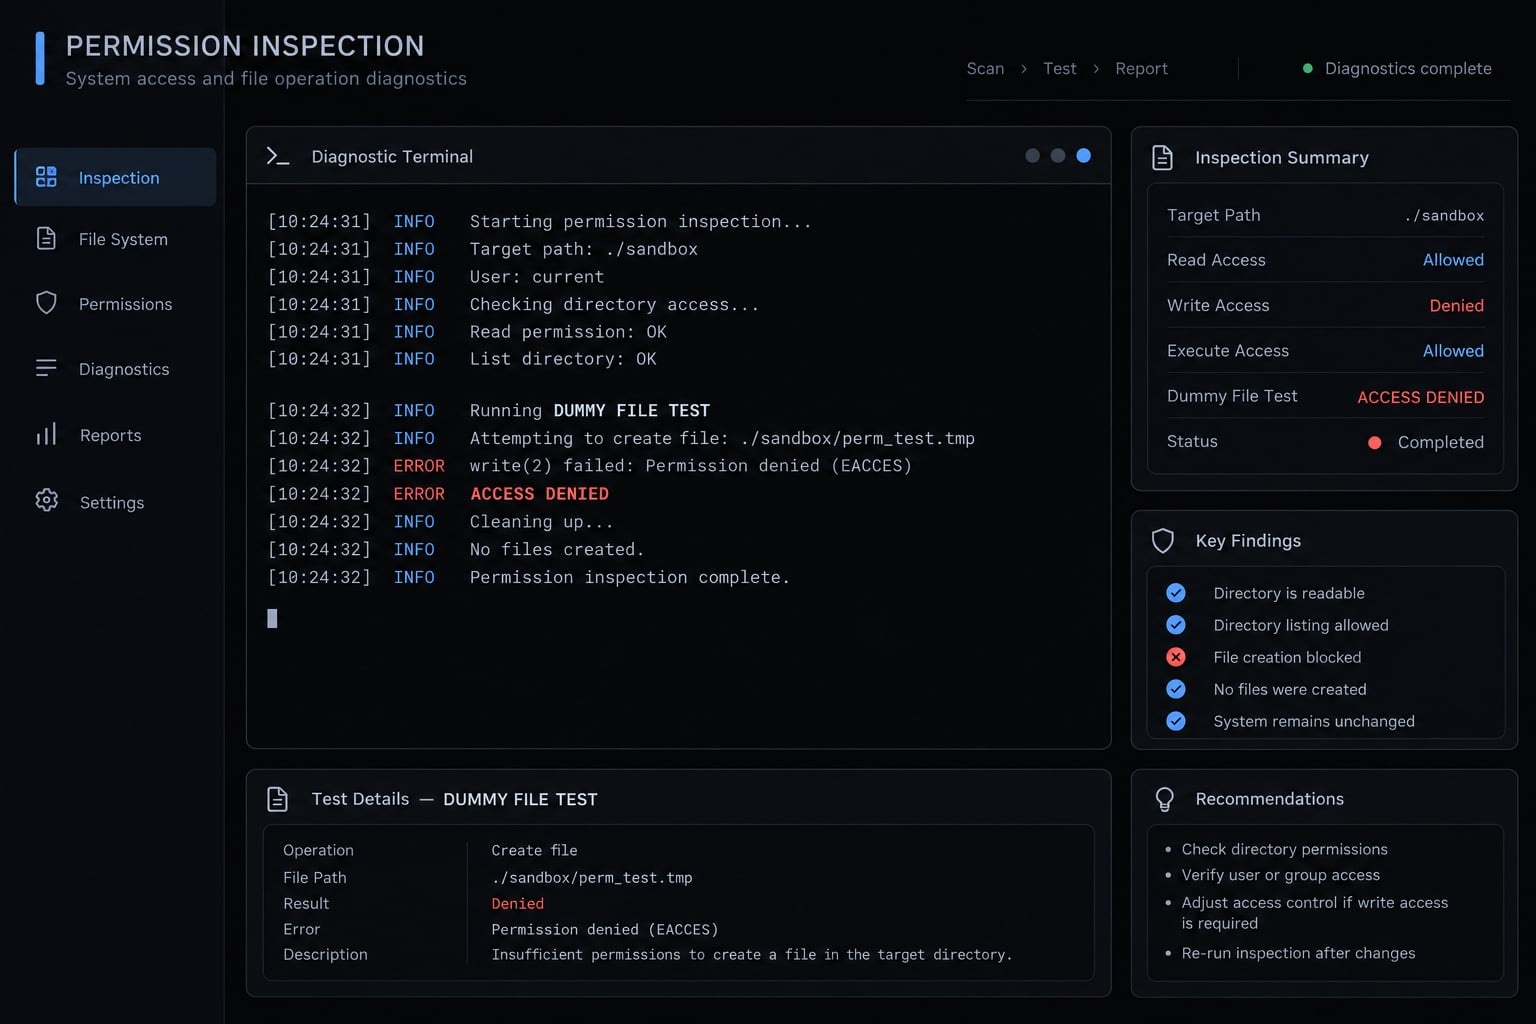Click the Inspection Summary document icon
Viewport: 1536px width, 1024px height.
(1162, 157)
